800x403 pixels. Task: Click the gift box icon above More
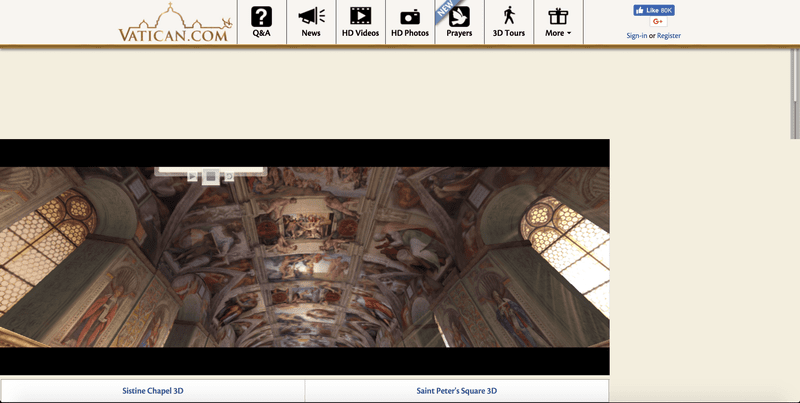click(x=558, y=16)
